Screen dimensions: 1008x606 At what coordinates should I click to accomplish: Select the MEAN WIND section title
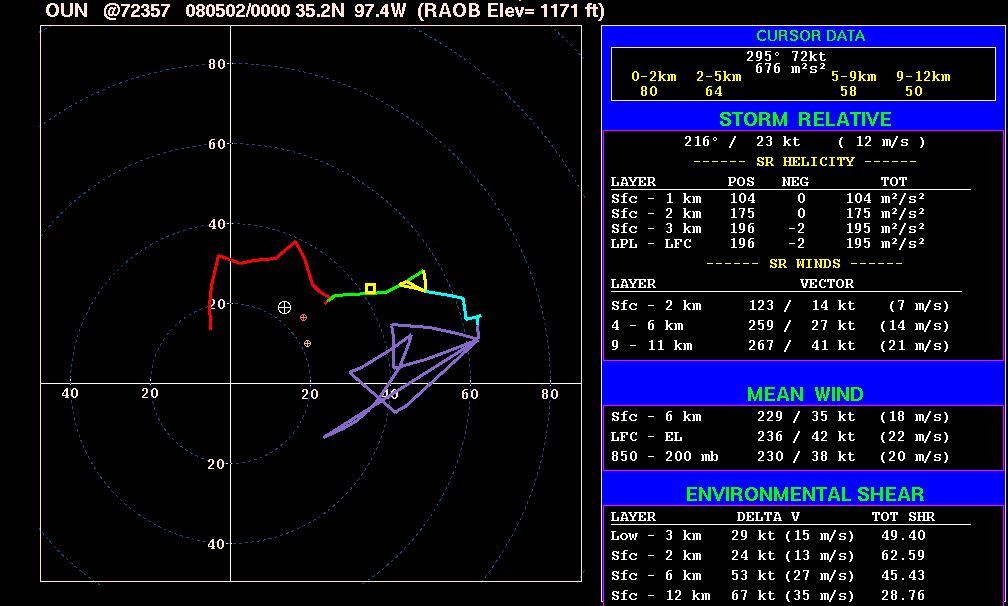804,394
